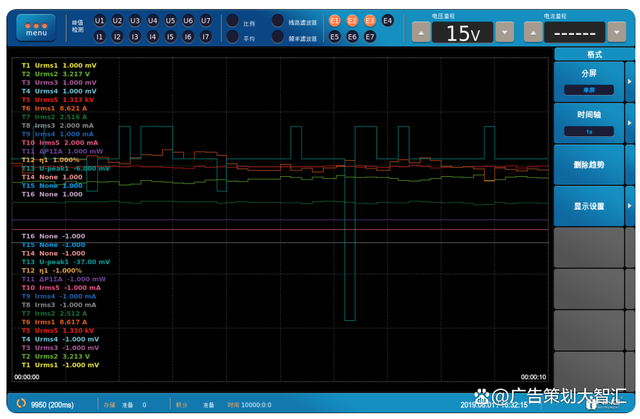Select element E4

click(387, 21)
